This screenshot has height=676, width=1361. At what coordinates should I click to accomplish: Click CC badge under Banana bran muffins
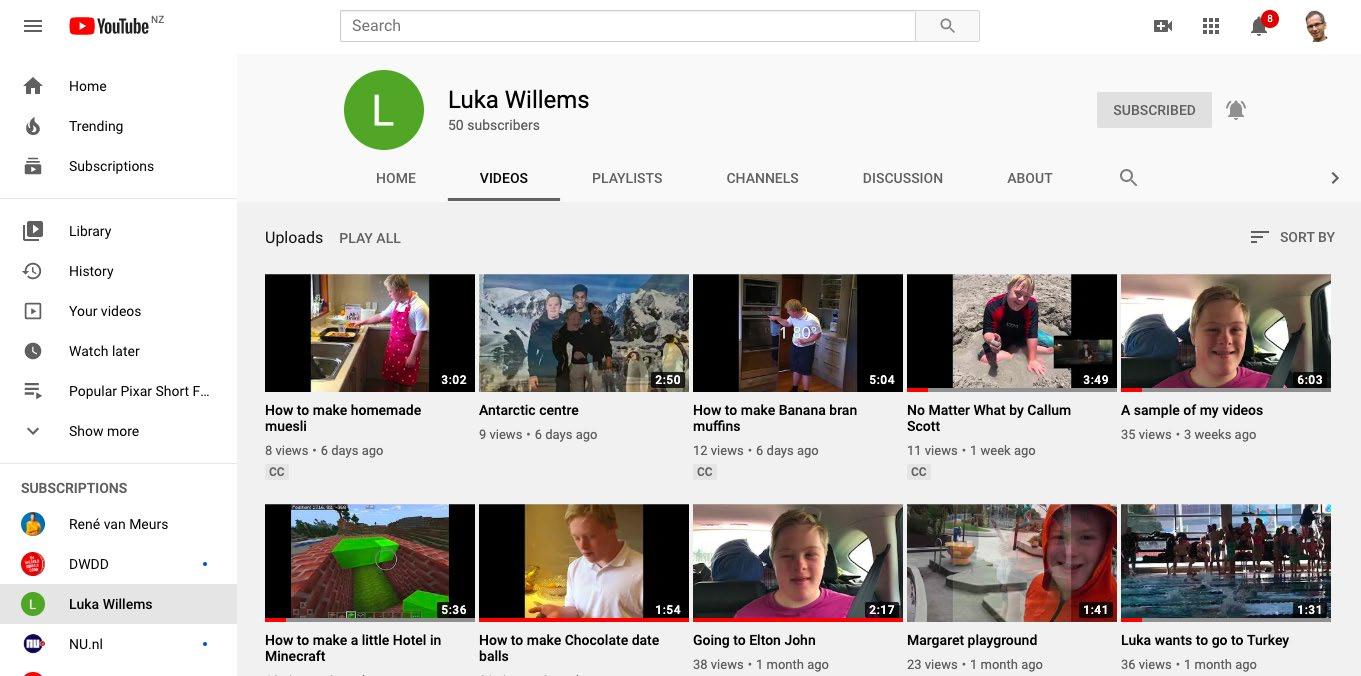[x=705, y=472]
